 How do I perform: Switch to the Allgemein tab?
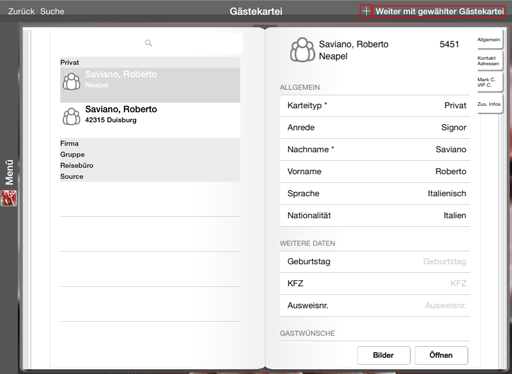(489, 40)
